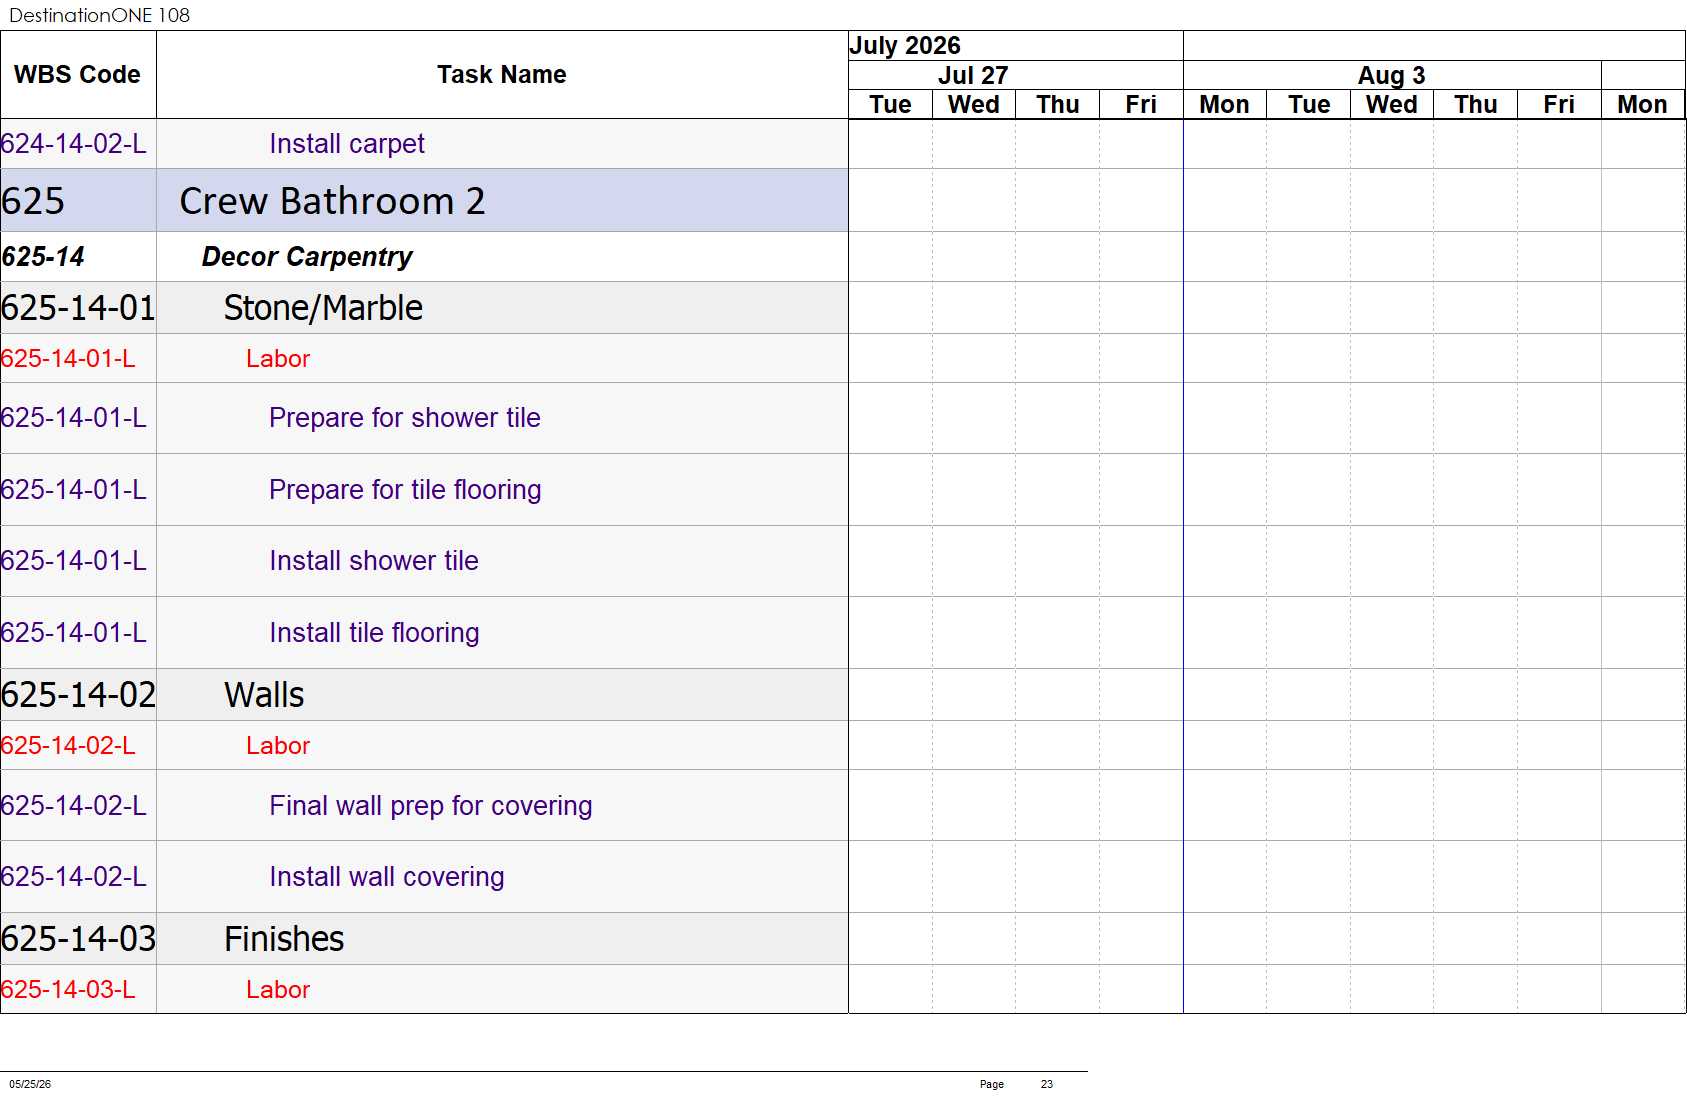Click the Fri header under Aug 3

tap(1559, 105)
